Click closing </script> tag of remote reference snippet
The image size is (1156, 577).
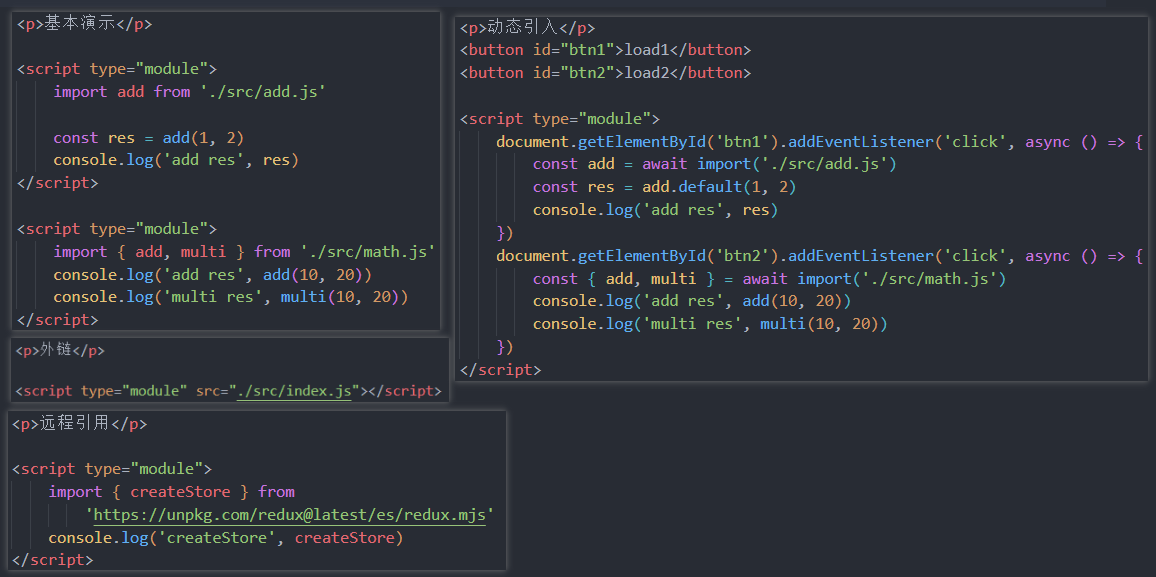(53, 560)
